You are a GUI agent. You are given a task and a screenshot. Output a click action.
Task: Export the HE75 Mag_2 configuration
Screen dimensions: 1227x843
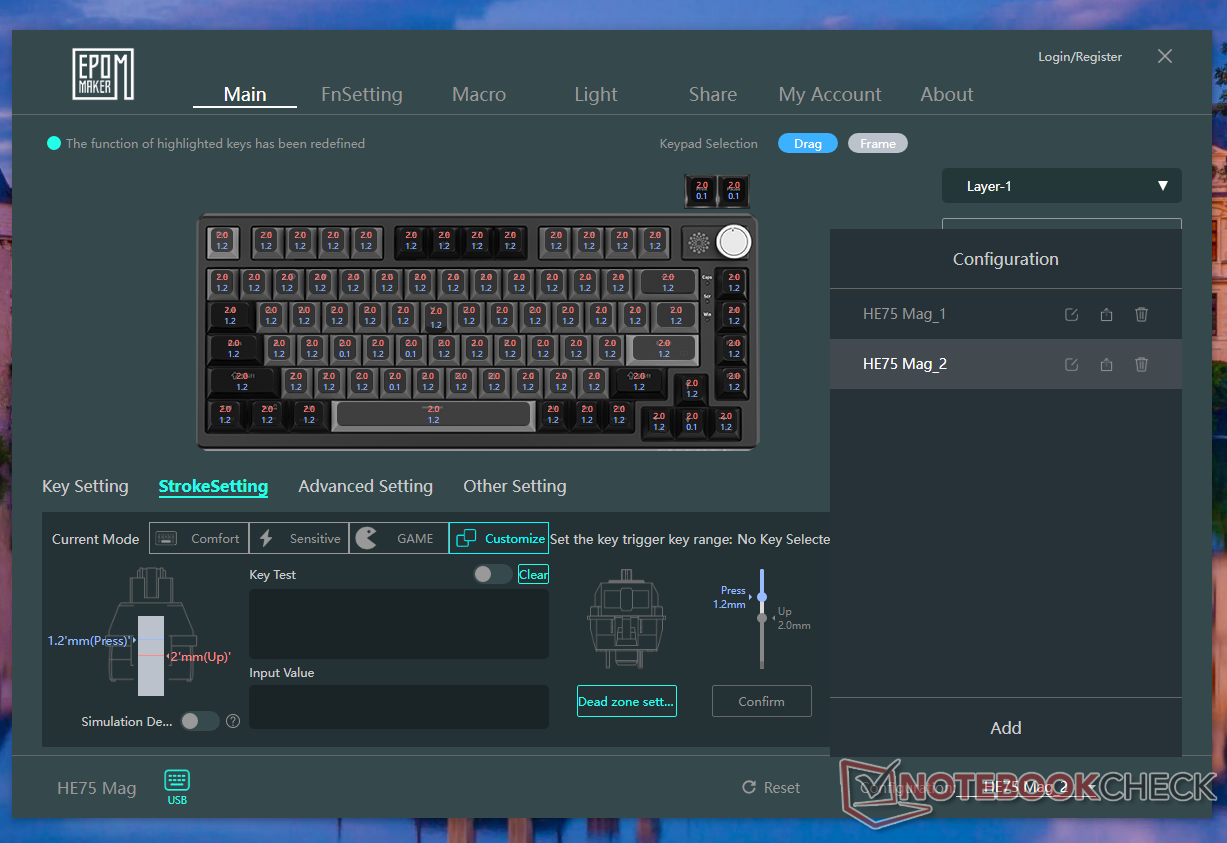(1106, 364)
